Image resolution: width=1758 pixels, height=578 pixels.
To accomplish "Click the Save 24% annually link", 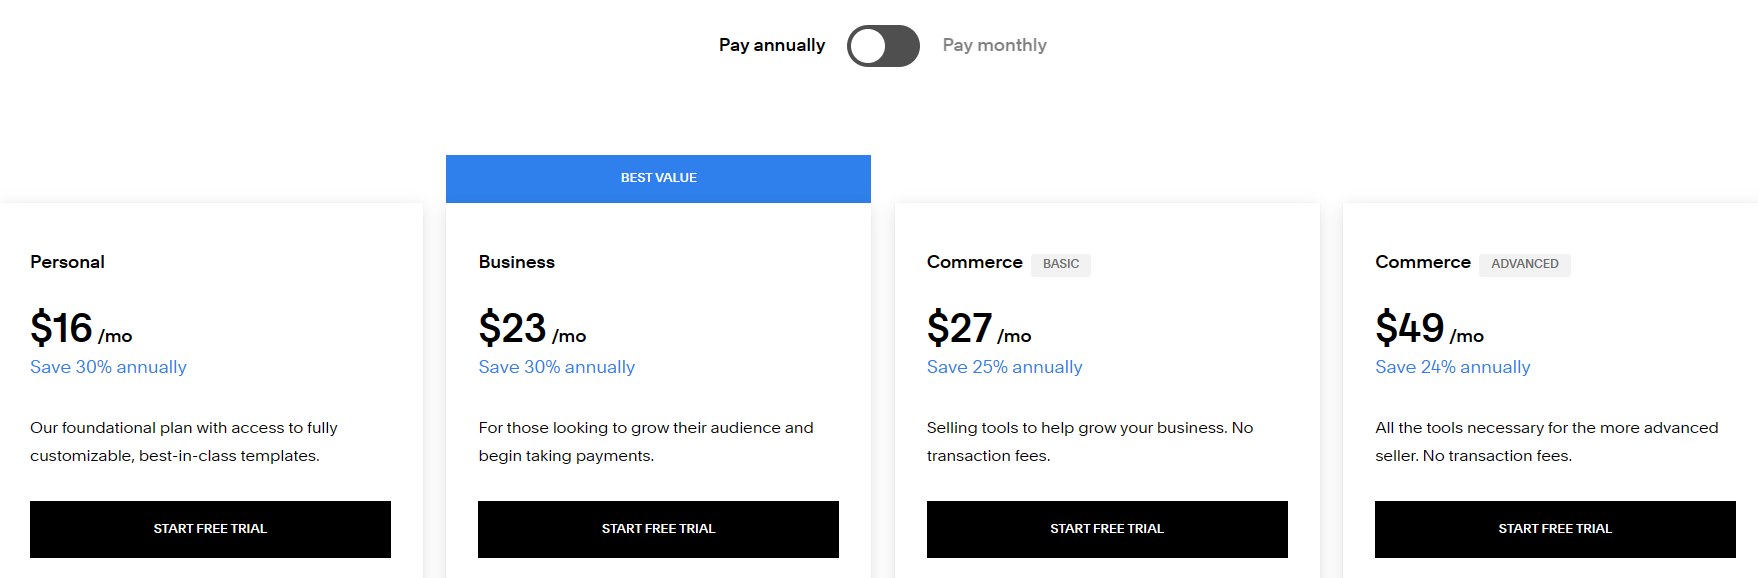I will [x=1452, y=367].
